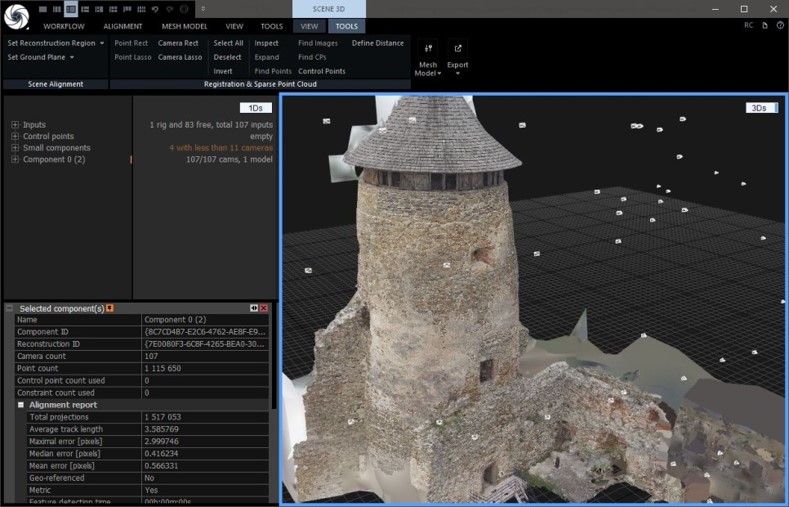Expand the Inputs tree node

click(x=15, y=125)
